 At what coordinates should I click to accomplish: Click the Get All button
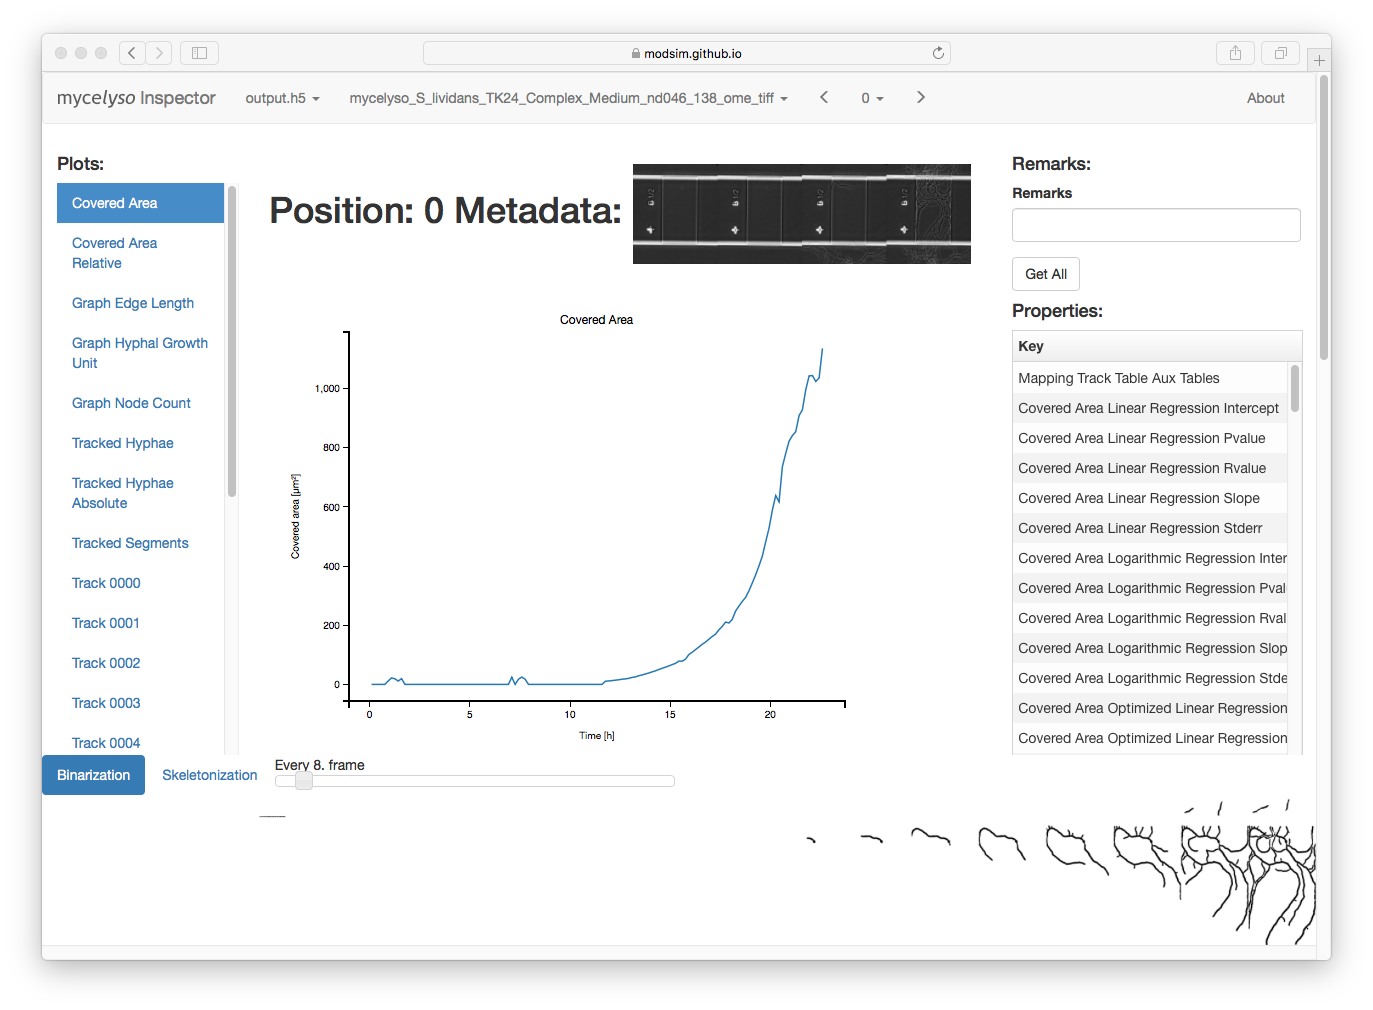(1045, 273)
